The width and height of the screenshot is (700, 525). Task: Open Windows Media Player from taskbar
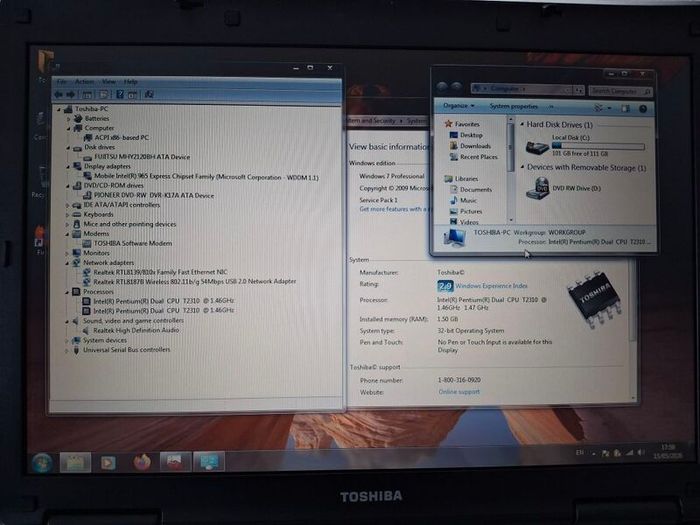coord(108,463)
